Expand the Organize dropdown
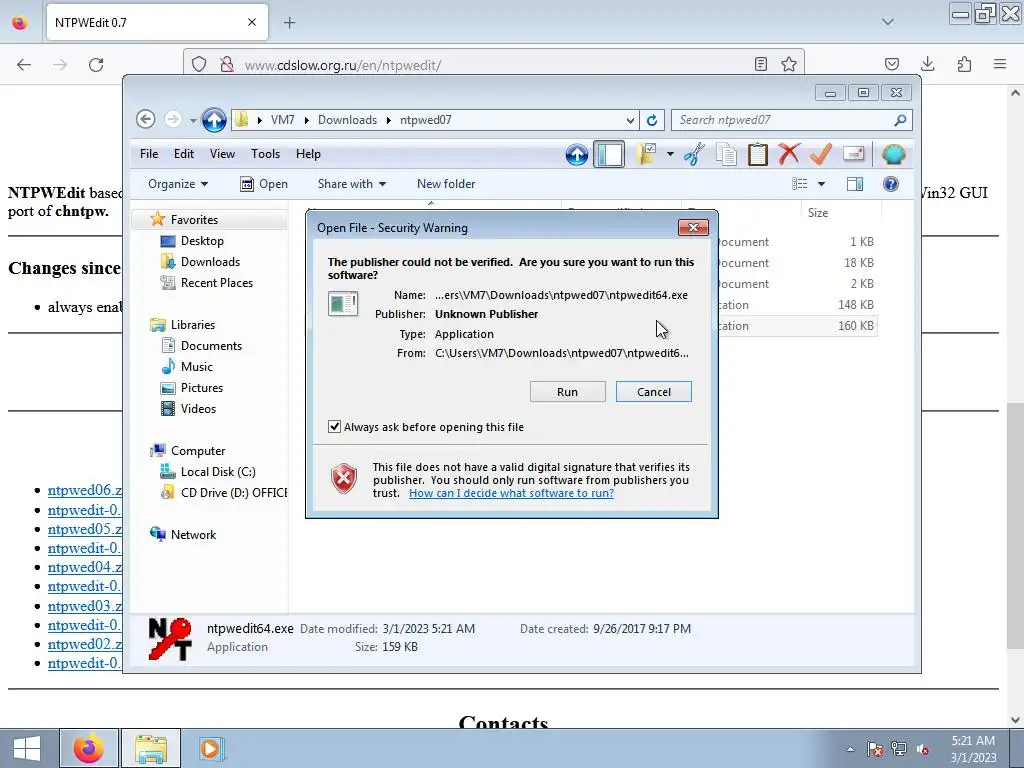Viewport: 1024px width, 768px height. (x=178, y=184)
